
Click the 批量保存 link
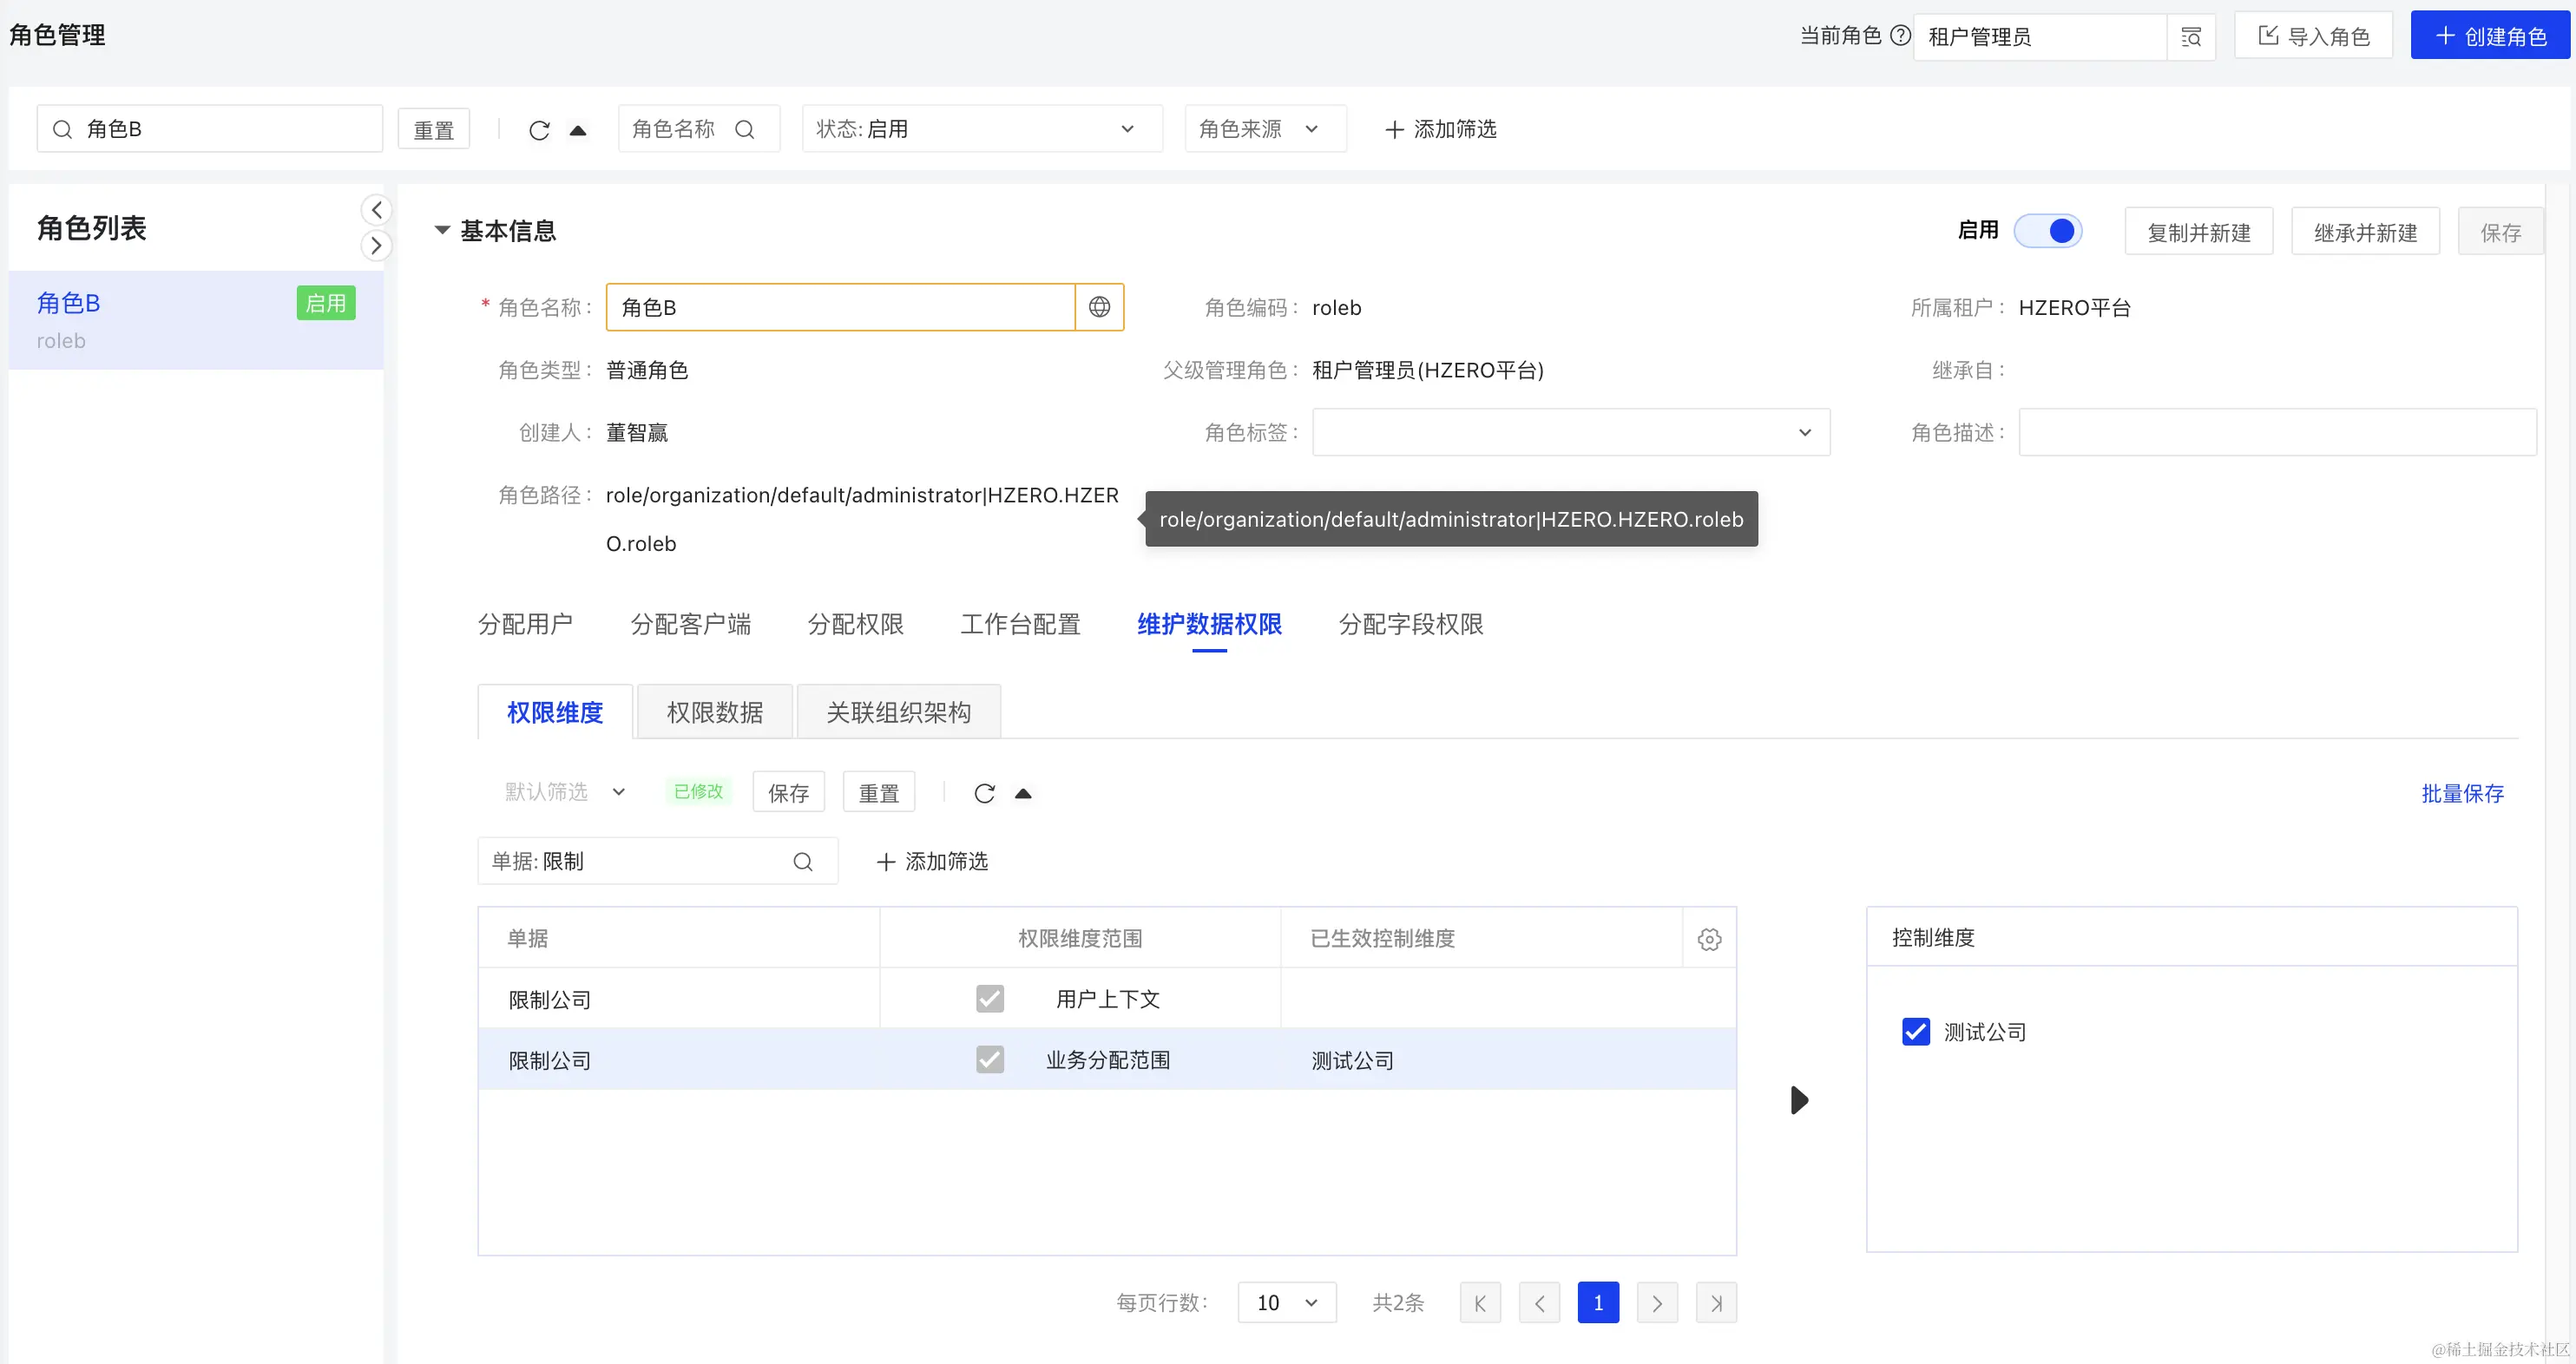click(x=2462, y=793)
